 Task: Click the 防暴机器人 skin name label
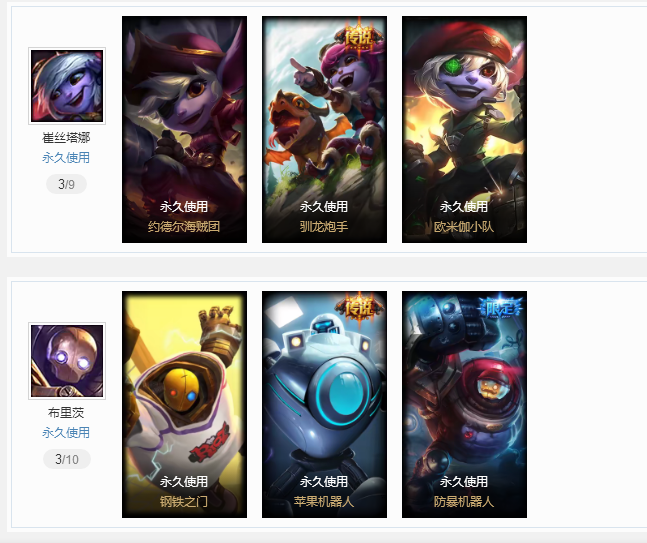click(x=464, y=501)
